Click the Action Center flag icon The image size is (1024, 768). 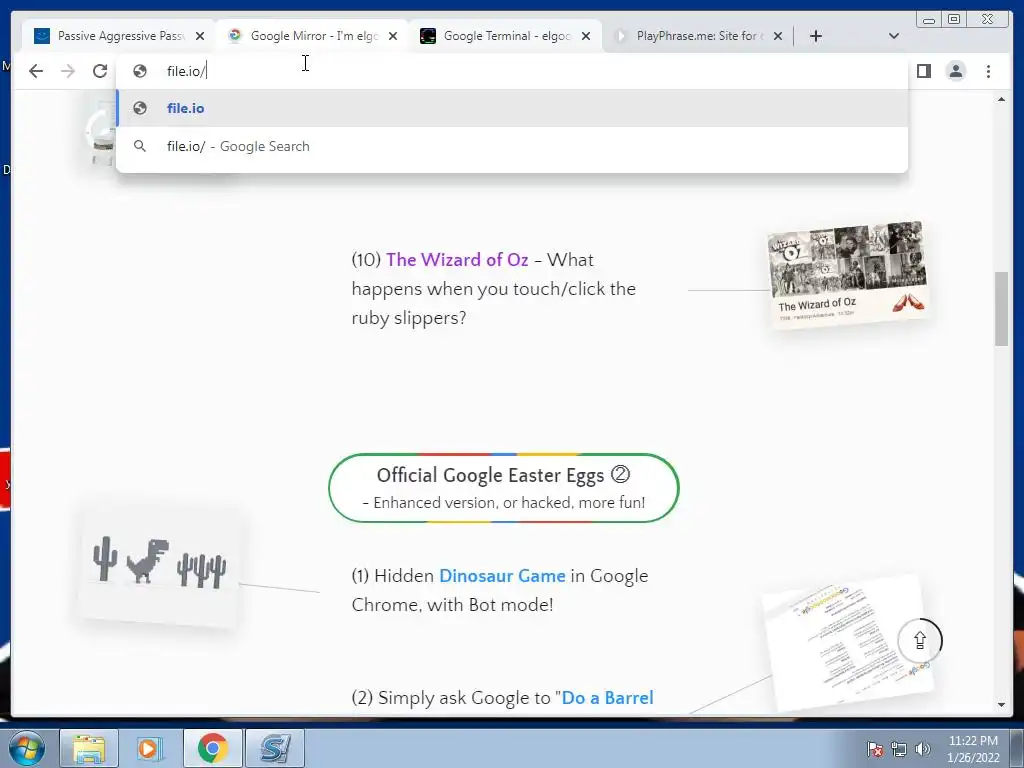click(x=875, y=749)
